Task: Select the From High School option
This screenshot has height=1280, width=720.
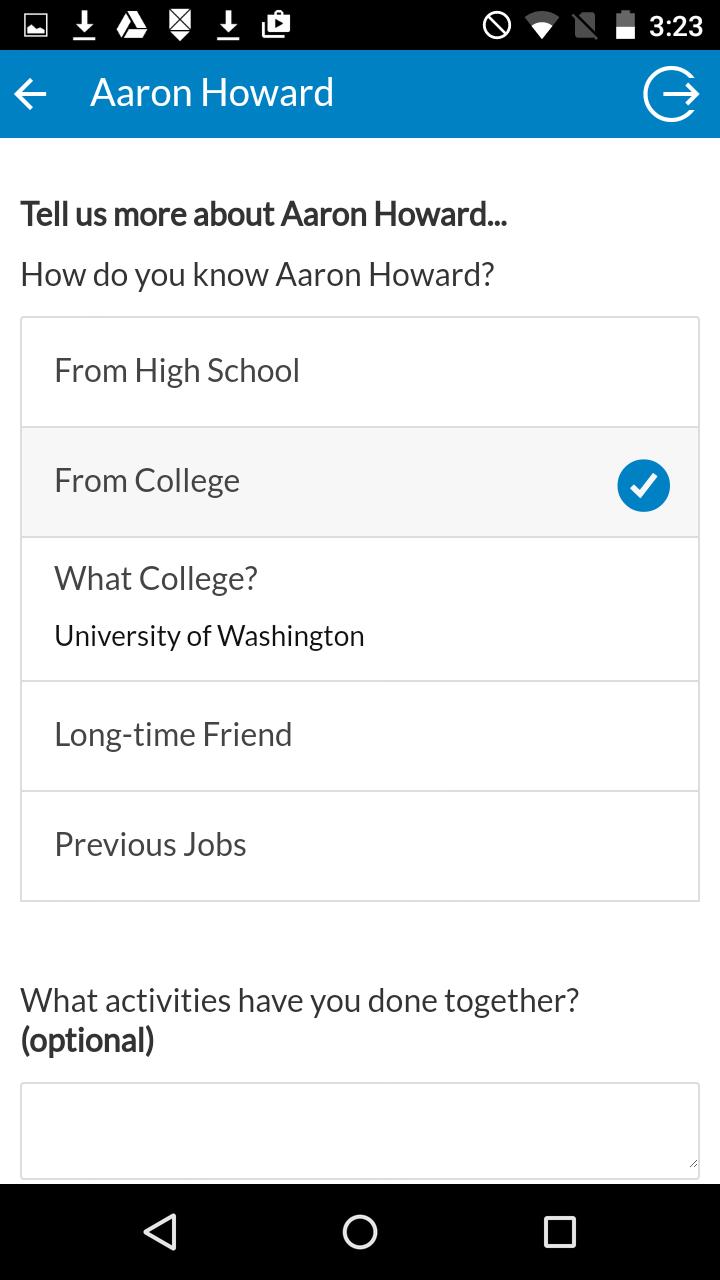Action: coord(360,372)
